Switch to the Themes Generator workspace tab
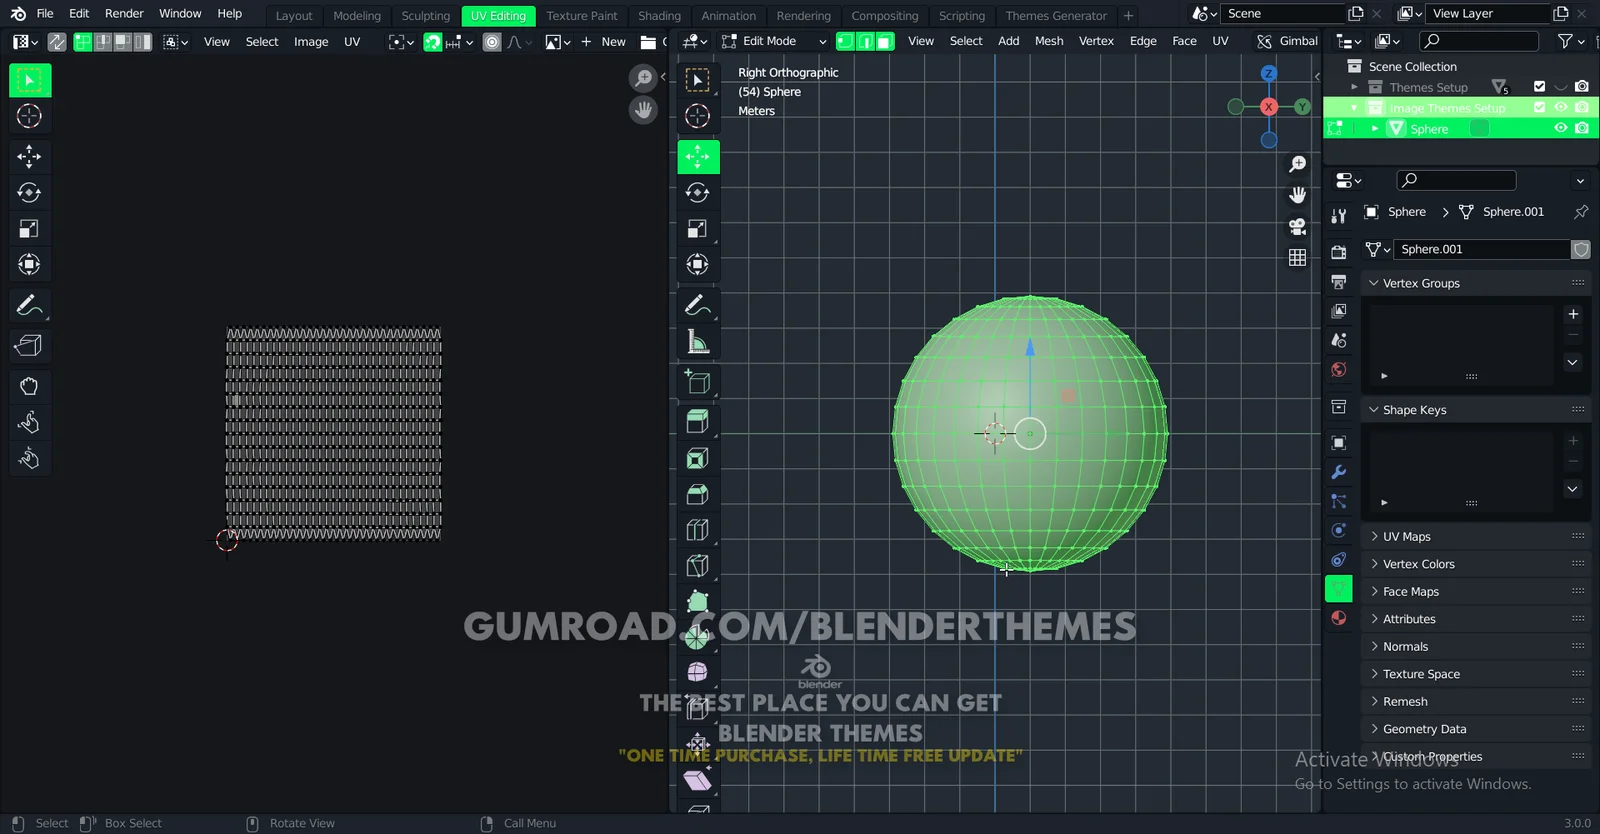1600x834 pixels. click(x=1056, y=16)
